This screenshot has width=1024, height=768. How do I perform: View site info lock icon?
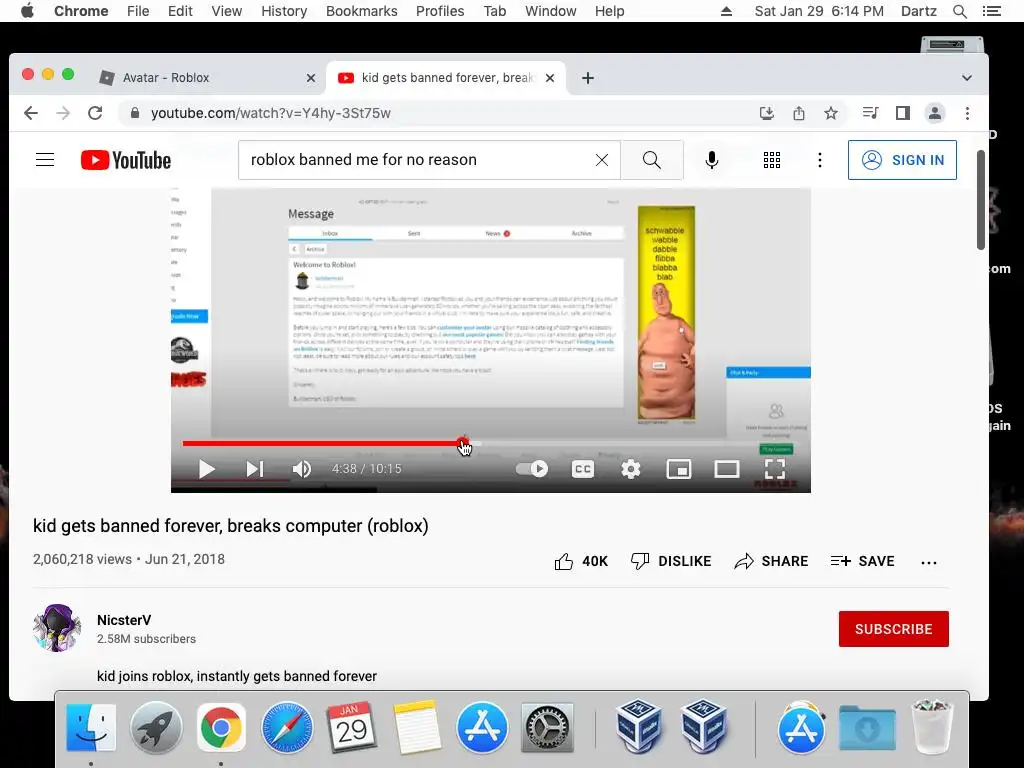pyautogui.click(x=135, y=113)
